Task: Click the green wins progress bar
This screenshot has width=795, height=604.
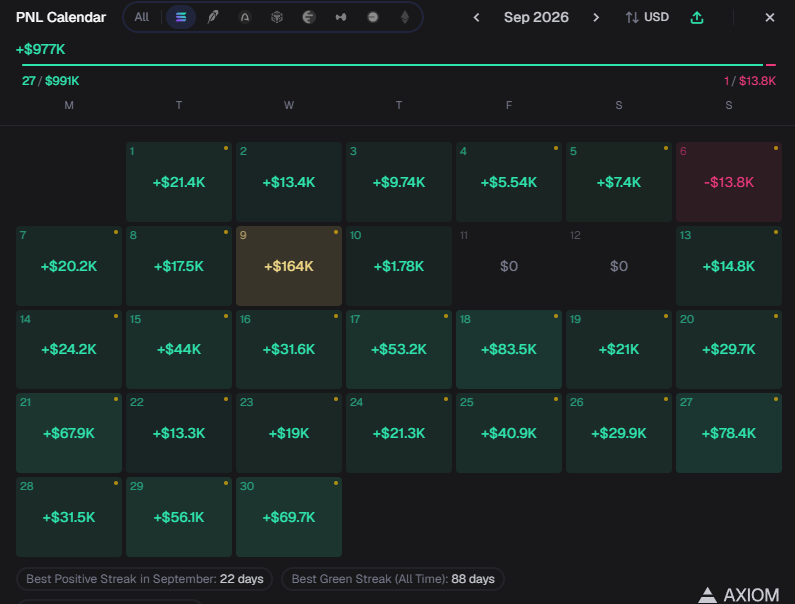Action: [392, 65]
